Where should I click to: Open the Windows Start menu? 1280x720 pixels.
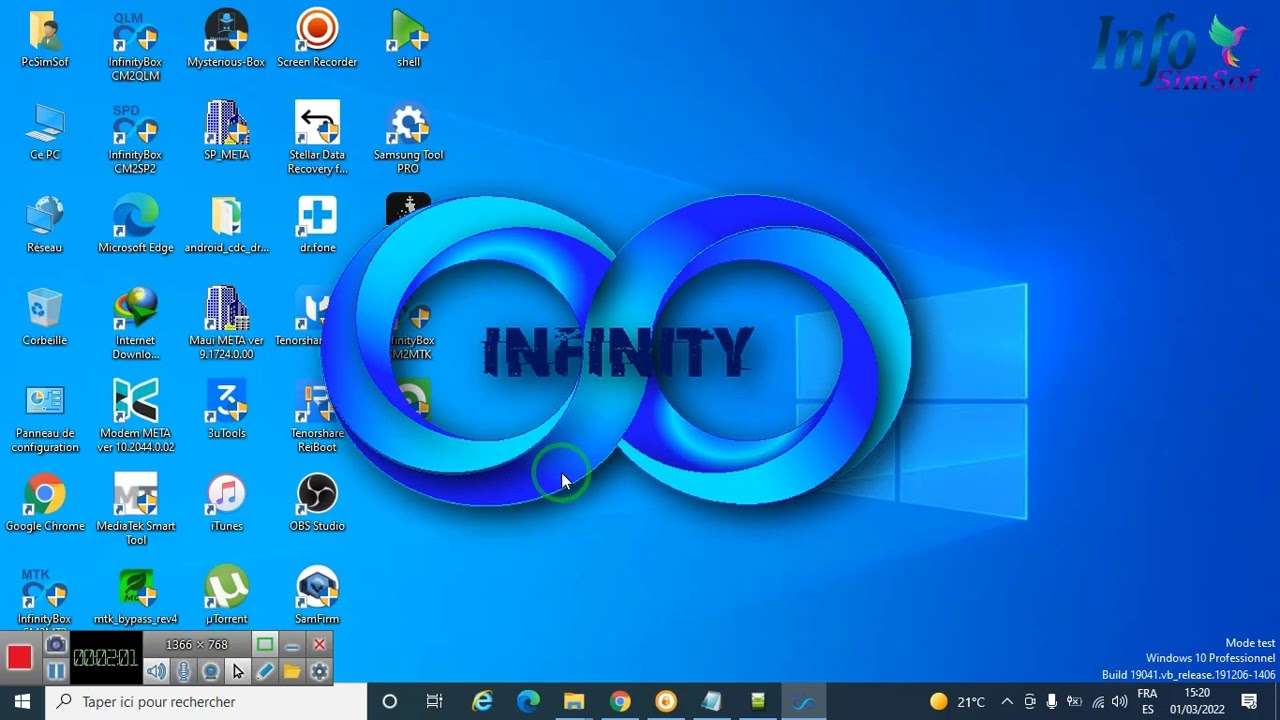[x=22, y=702]
